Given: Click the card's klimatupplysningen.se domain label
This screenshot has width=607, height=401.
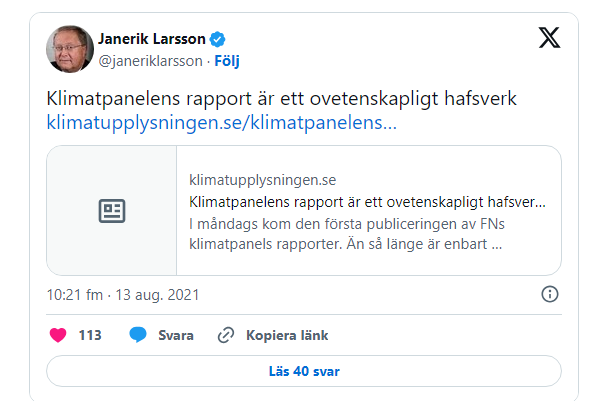Looking at the screenshot, I should [x=261, y=179].
